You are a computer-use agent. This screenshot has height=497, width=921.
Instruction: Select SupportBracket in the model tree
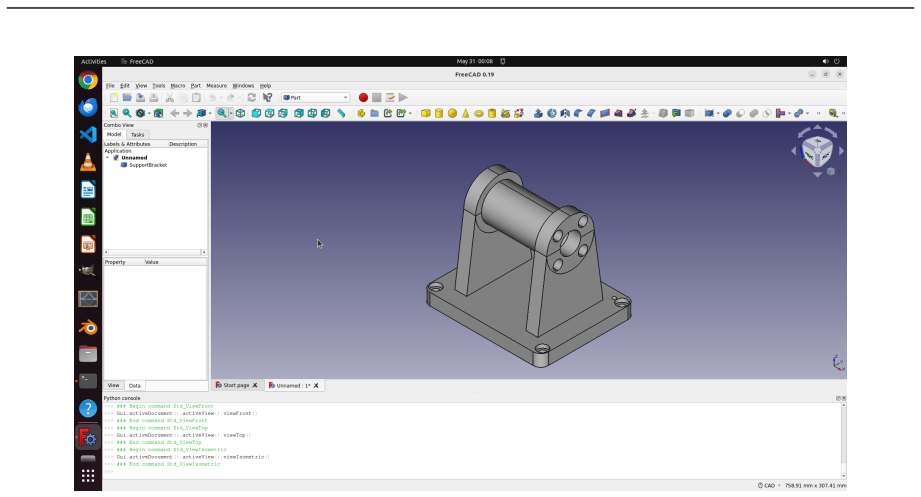(148, 165)
